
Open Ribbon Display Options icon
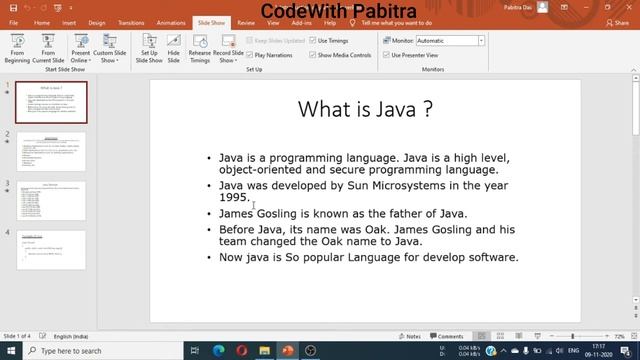564,7
